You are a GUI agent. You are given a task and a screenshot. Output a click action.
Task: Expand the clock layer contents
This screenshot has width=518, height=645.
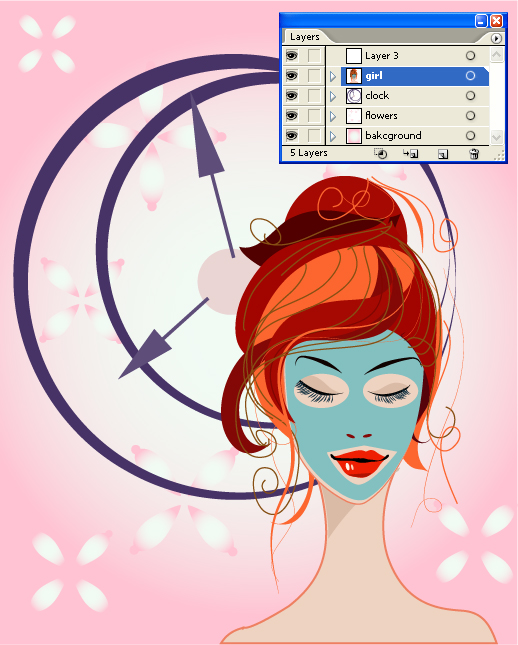(x=333, y=96)
